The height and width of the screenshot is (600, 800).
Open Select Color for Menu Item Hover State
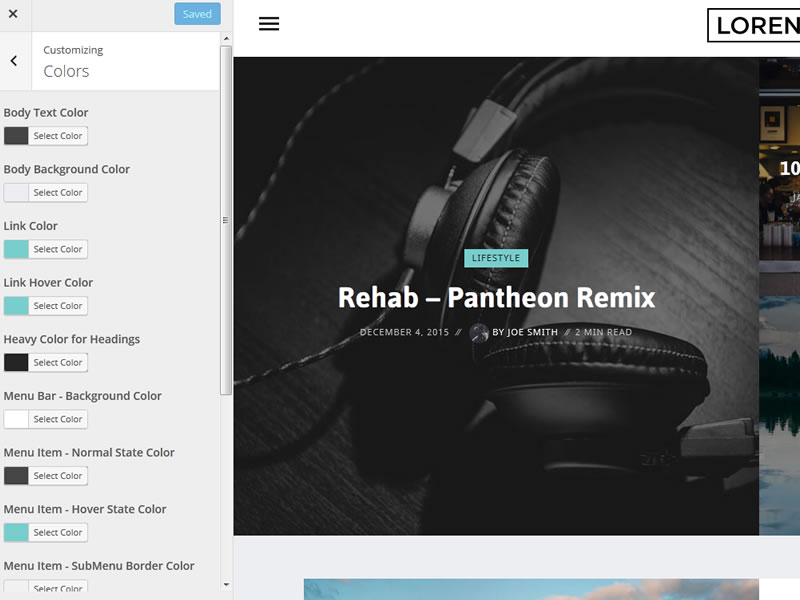(57, 533)
